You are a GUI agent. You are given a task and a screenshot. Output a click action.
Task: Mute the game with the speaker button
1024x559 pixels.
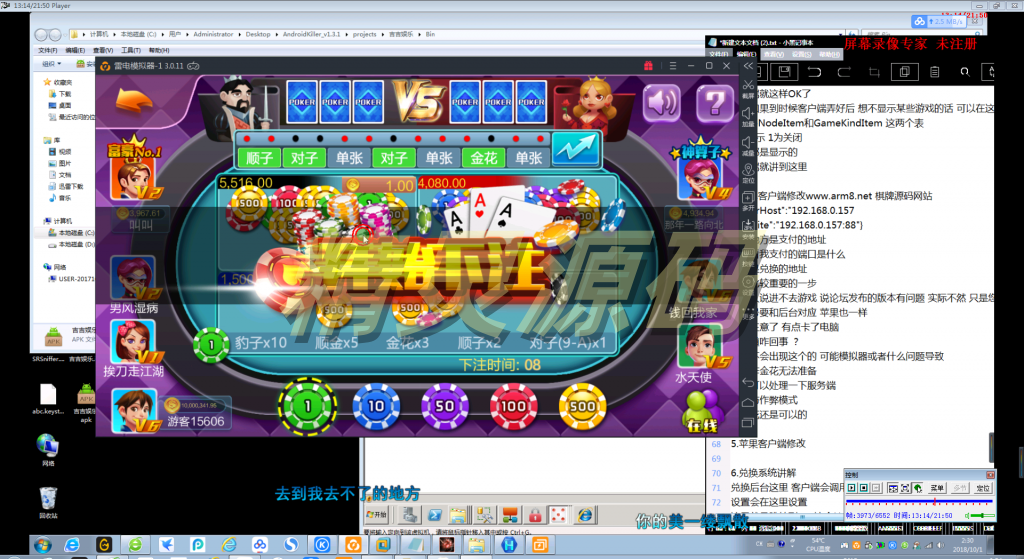[662, 103]
